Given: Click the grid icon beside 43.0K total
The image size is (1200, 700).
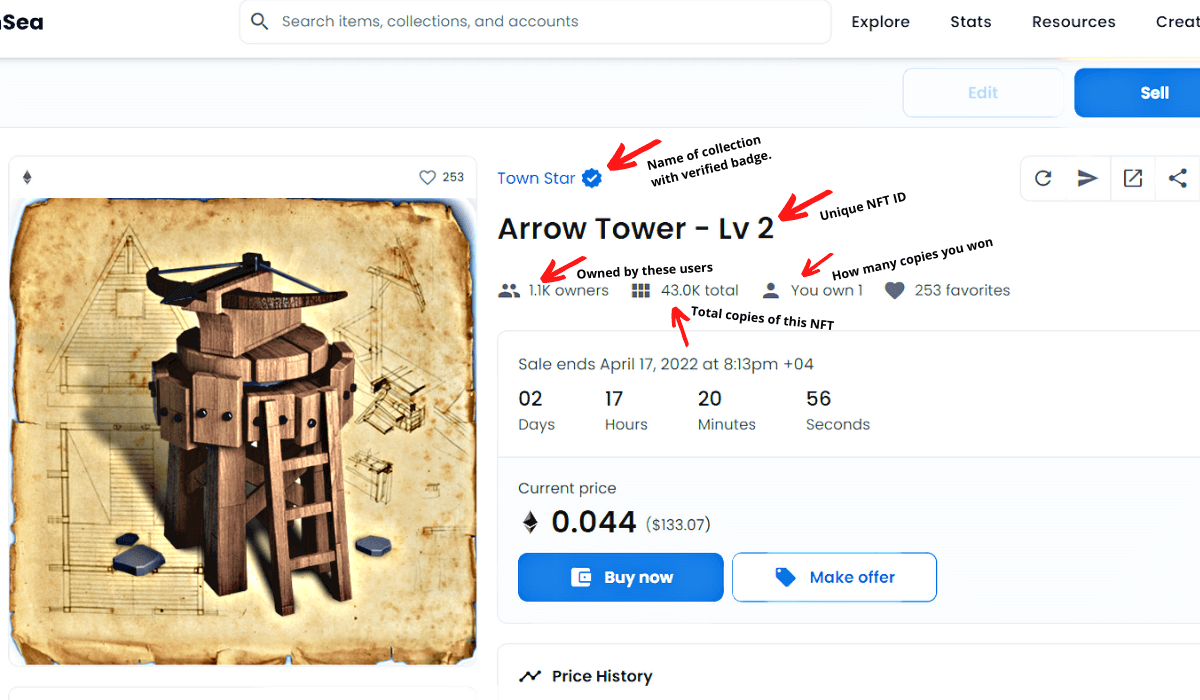Looking at the screenshot, I should tap(641, 290).
